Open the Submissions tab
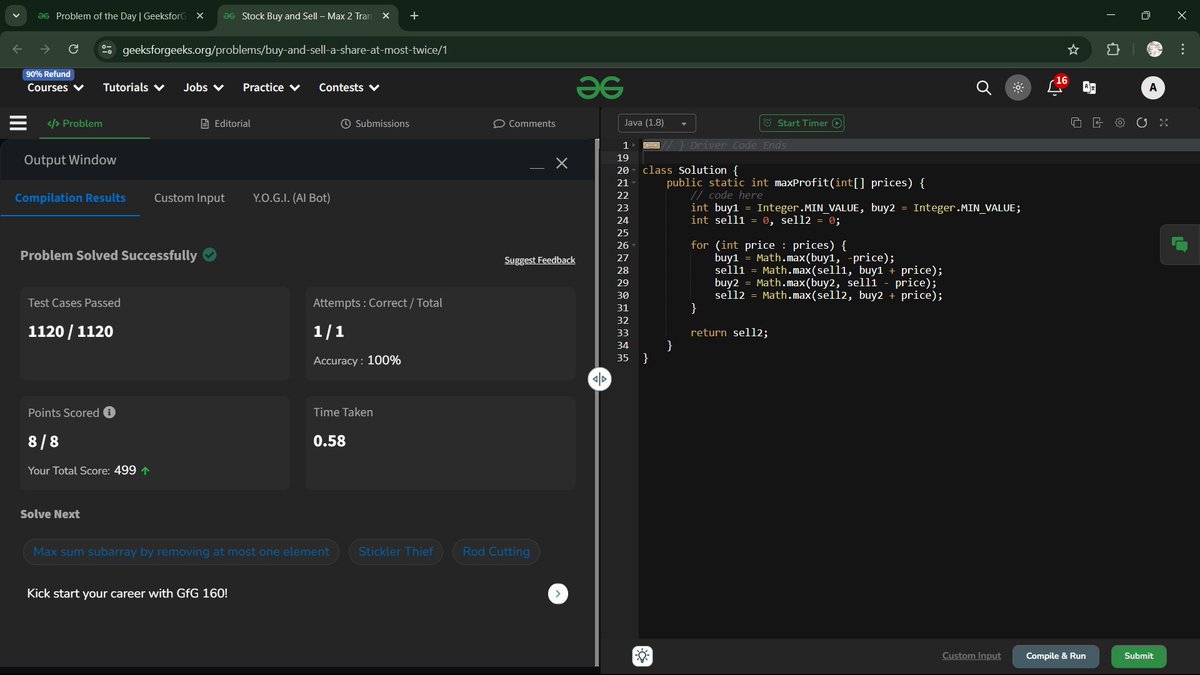The height and width of the screenshot is (675, 1200). click(x=374, y=124)
